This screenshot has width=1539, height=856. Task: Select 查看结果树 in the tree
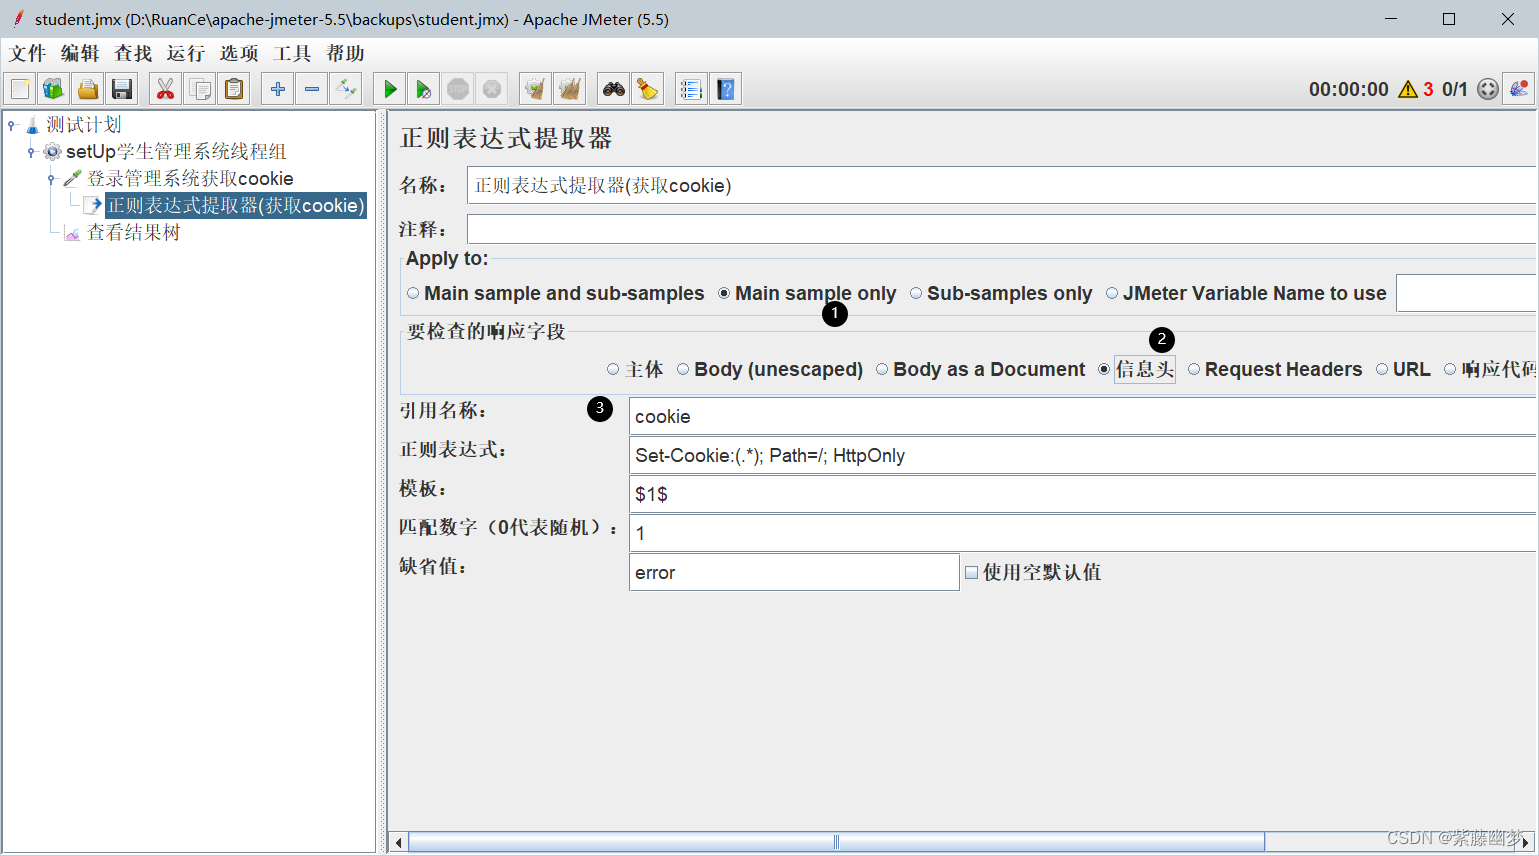(x=133, y=233)
